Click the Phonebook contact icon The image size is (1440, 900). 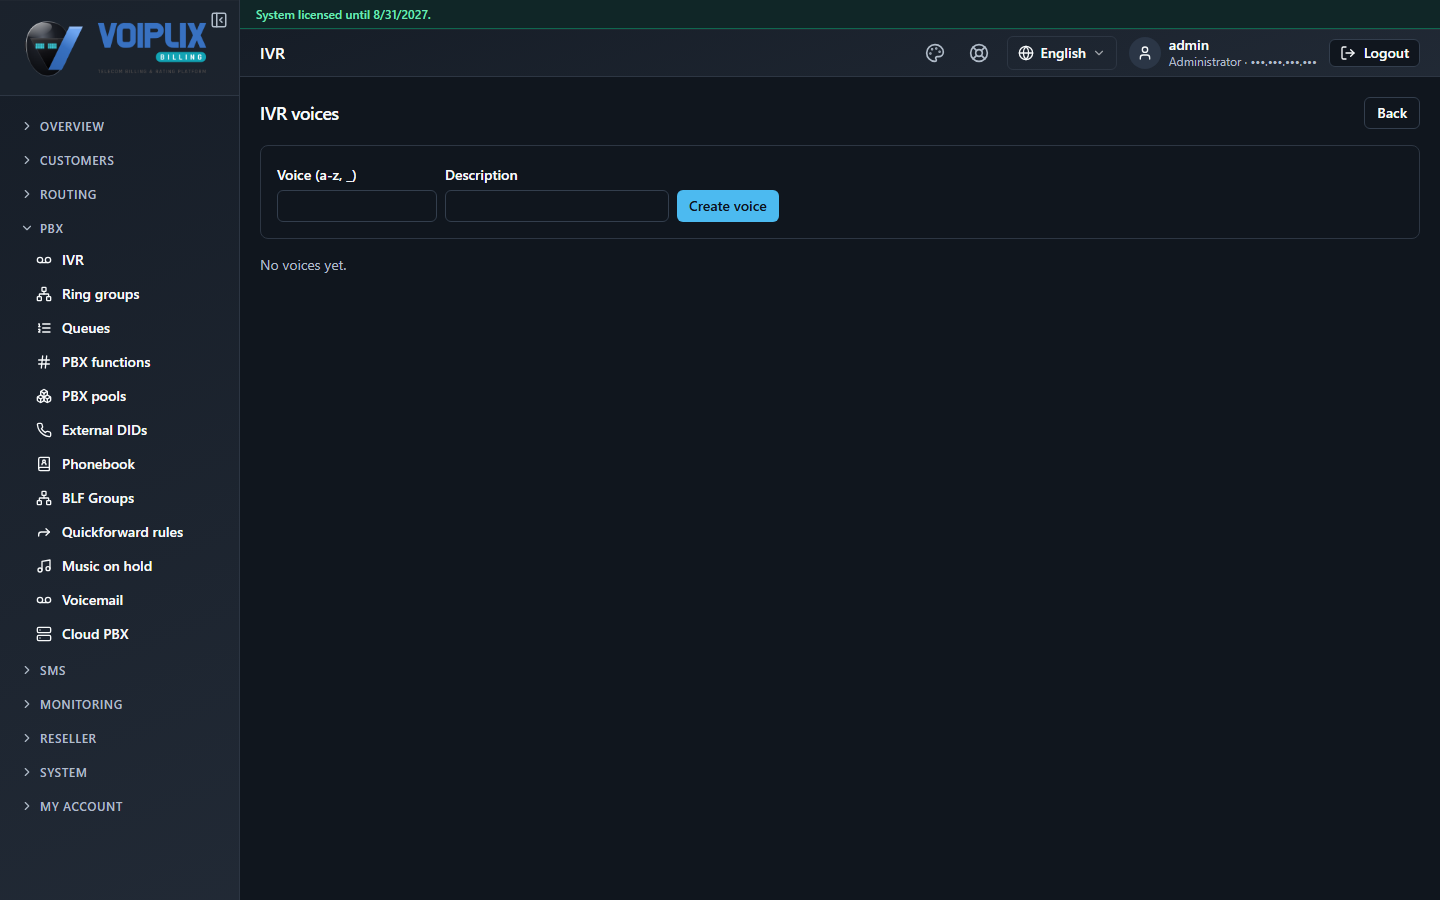click(44, 464)
